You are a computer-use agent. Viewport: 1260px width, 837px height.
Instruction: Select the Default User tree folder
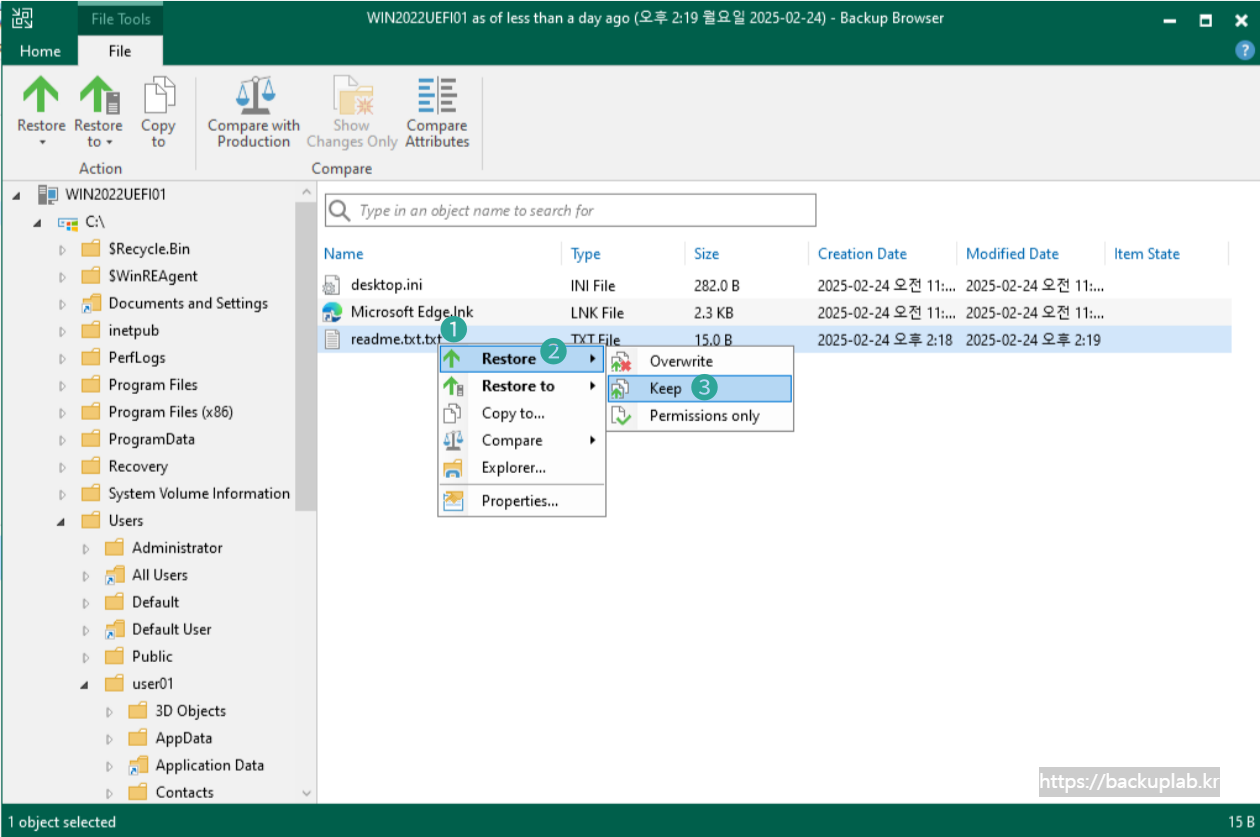tap(171, 630)
